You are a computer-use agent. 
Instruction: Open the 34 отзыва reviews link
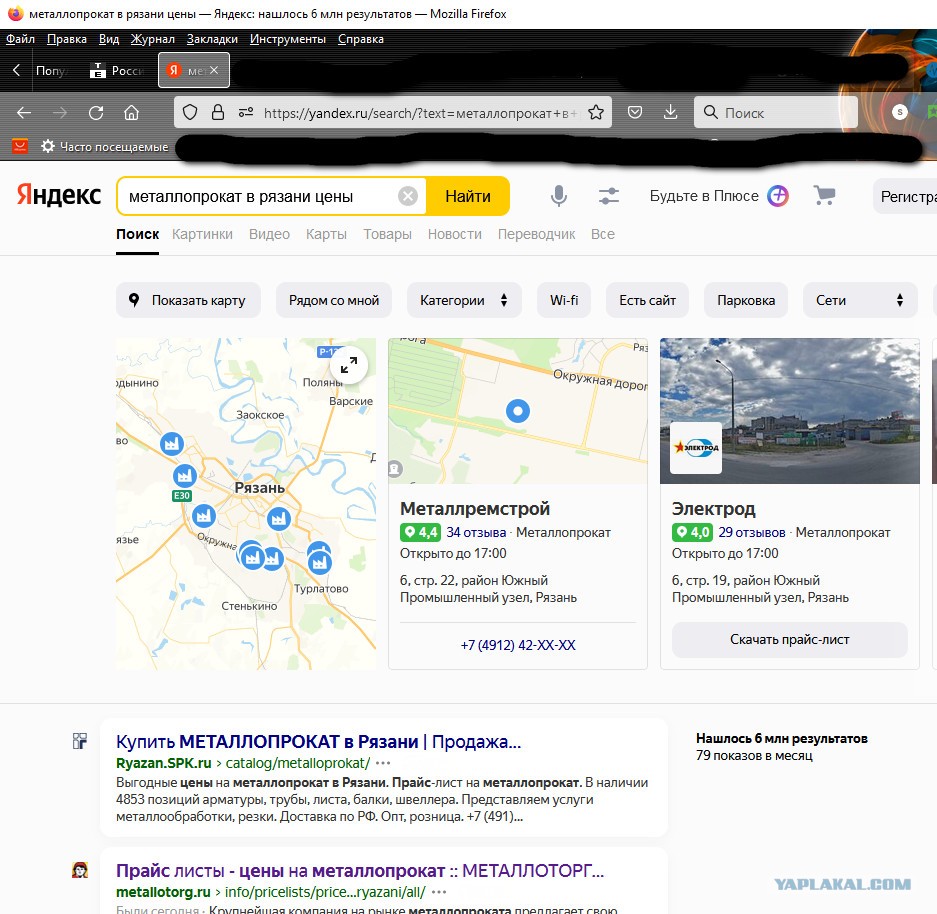(x=476, y=532)
